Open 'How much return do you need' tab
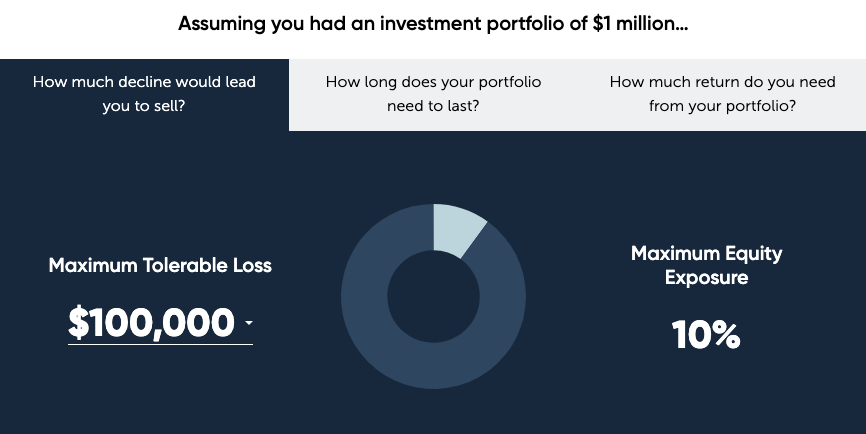Screen dimensions: 866x434 tap(722, 93)
